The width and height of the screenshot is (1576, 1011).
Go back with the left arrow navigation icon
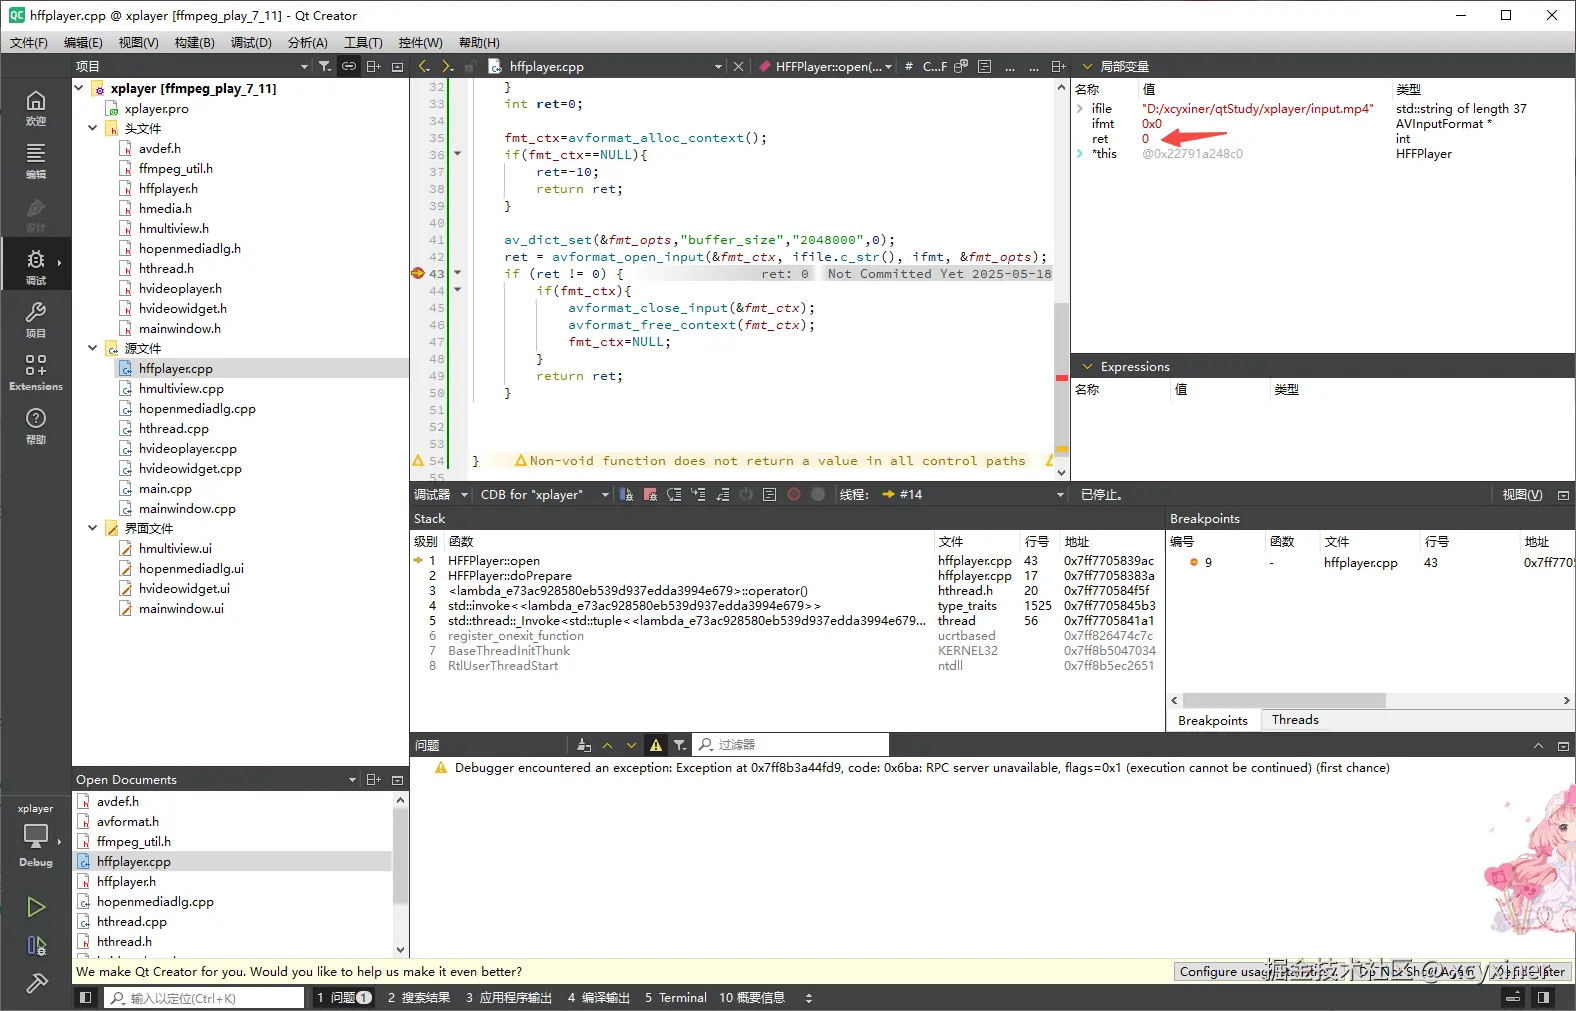424,66
